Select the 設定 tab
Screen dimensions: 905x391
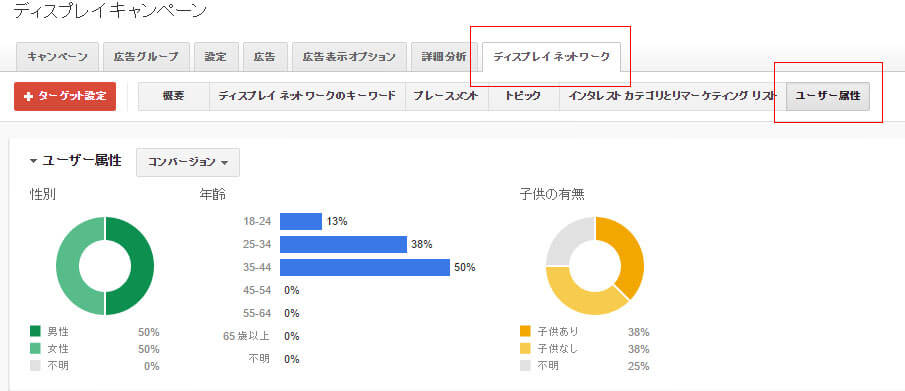pos(216,57)
